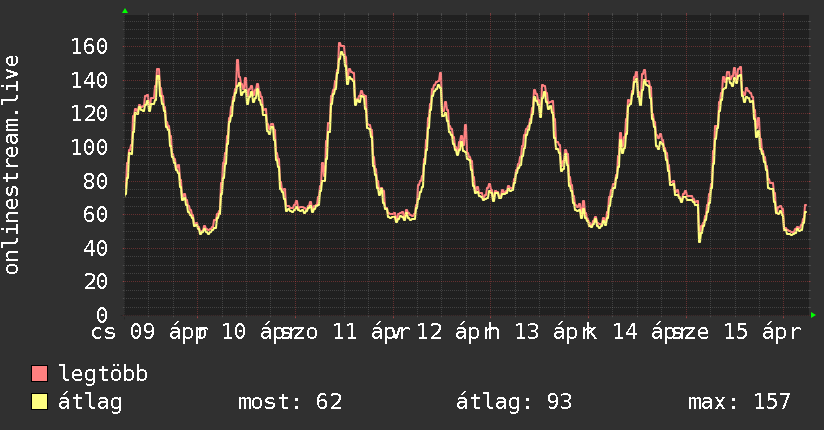Click the onlinestream.live vertical axis title

click(x=12, y=165)
